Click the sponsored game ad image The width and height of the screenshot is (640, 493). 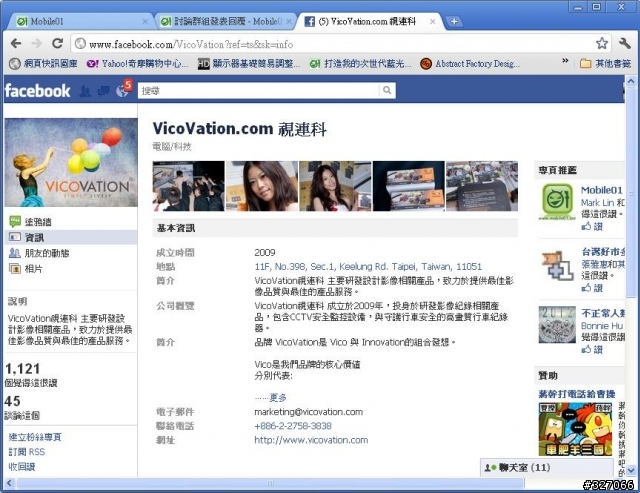[x=575, y=429]
